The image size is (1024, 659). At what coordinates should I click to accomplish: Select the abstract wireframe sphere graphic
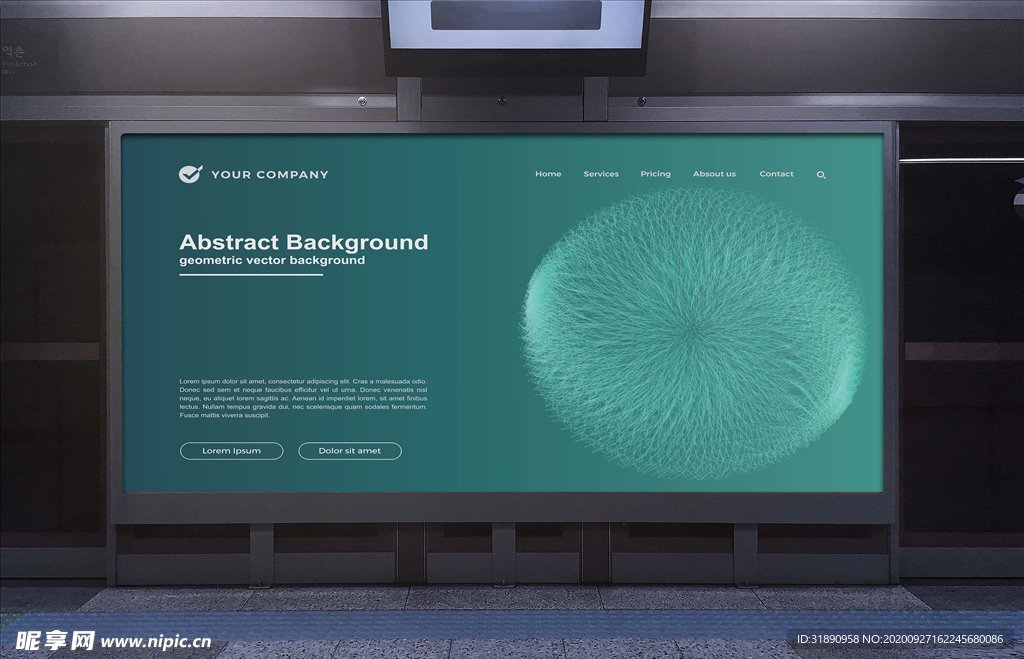[692, 332]
